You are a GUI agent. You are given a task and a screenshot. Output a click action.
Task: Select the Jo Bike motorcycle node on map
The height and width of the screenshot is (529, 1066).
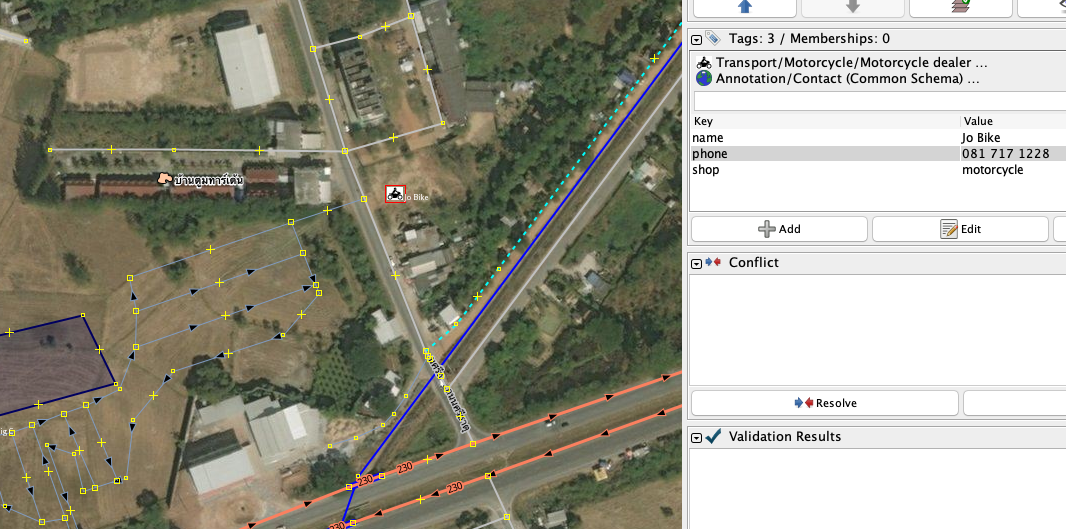tap(395, 194)
